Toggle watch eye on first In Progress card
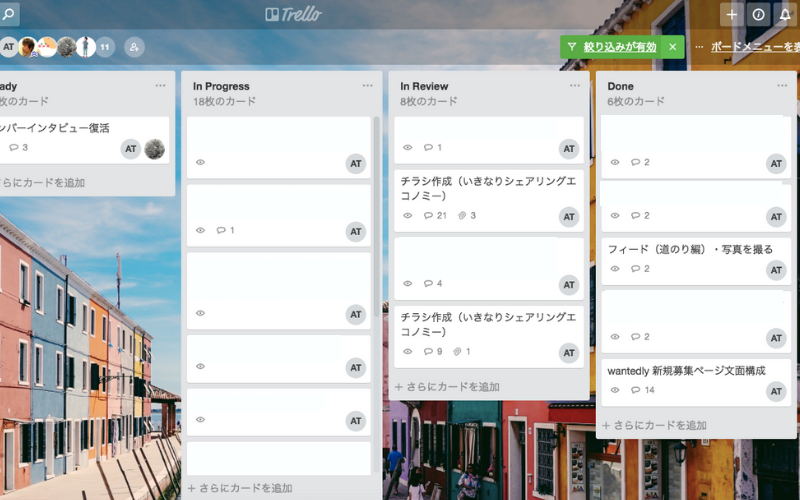800x500 pixels. coord(201,162)
